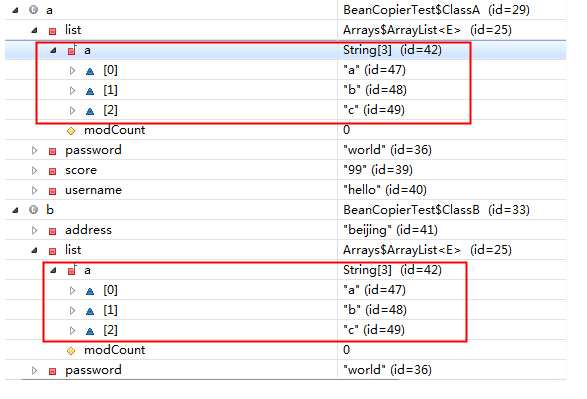Select the score variable row
Viewport: 587px width, 399px height.
tap(285, 170)
